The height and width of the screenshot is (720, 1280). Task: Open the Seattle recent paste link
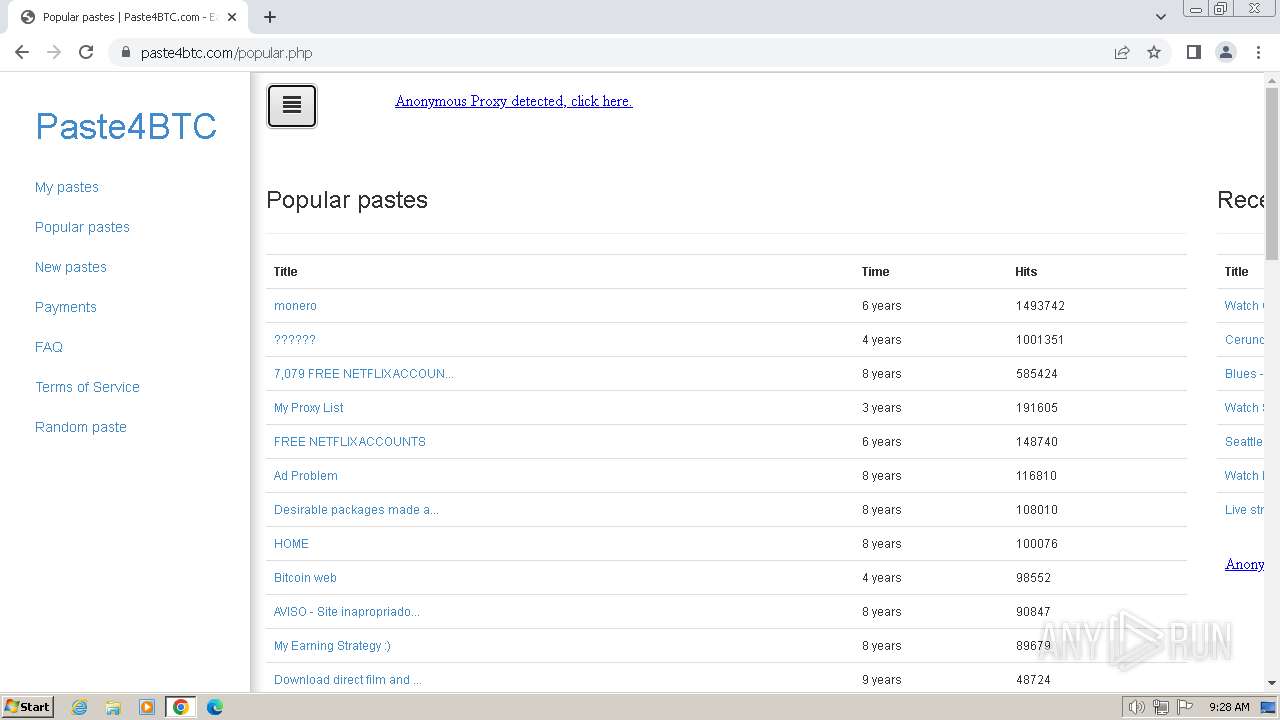click(x=1244, y=442)
